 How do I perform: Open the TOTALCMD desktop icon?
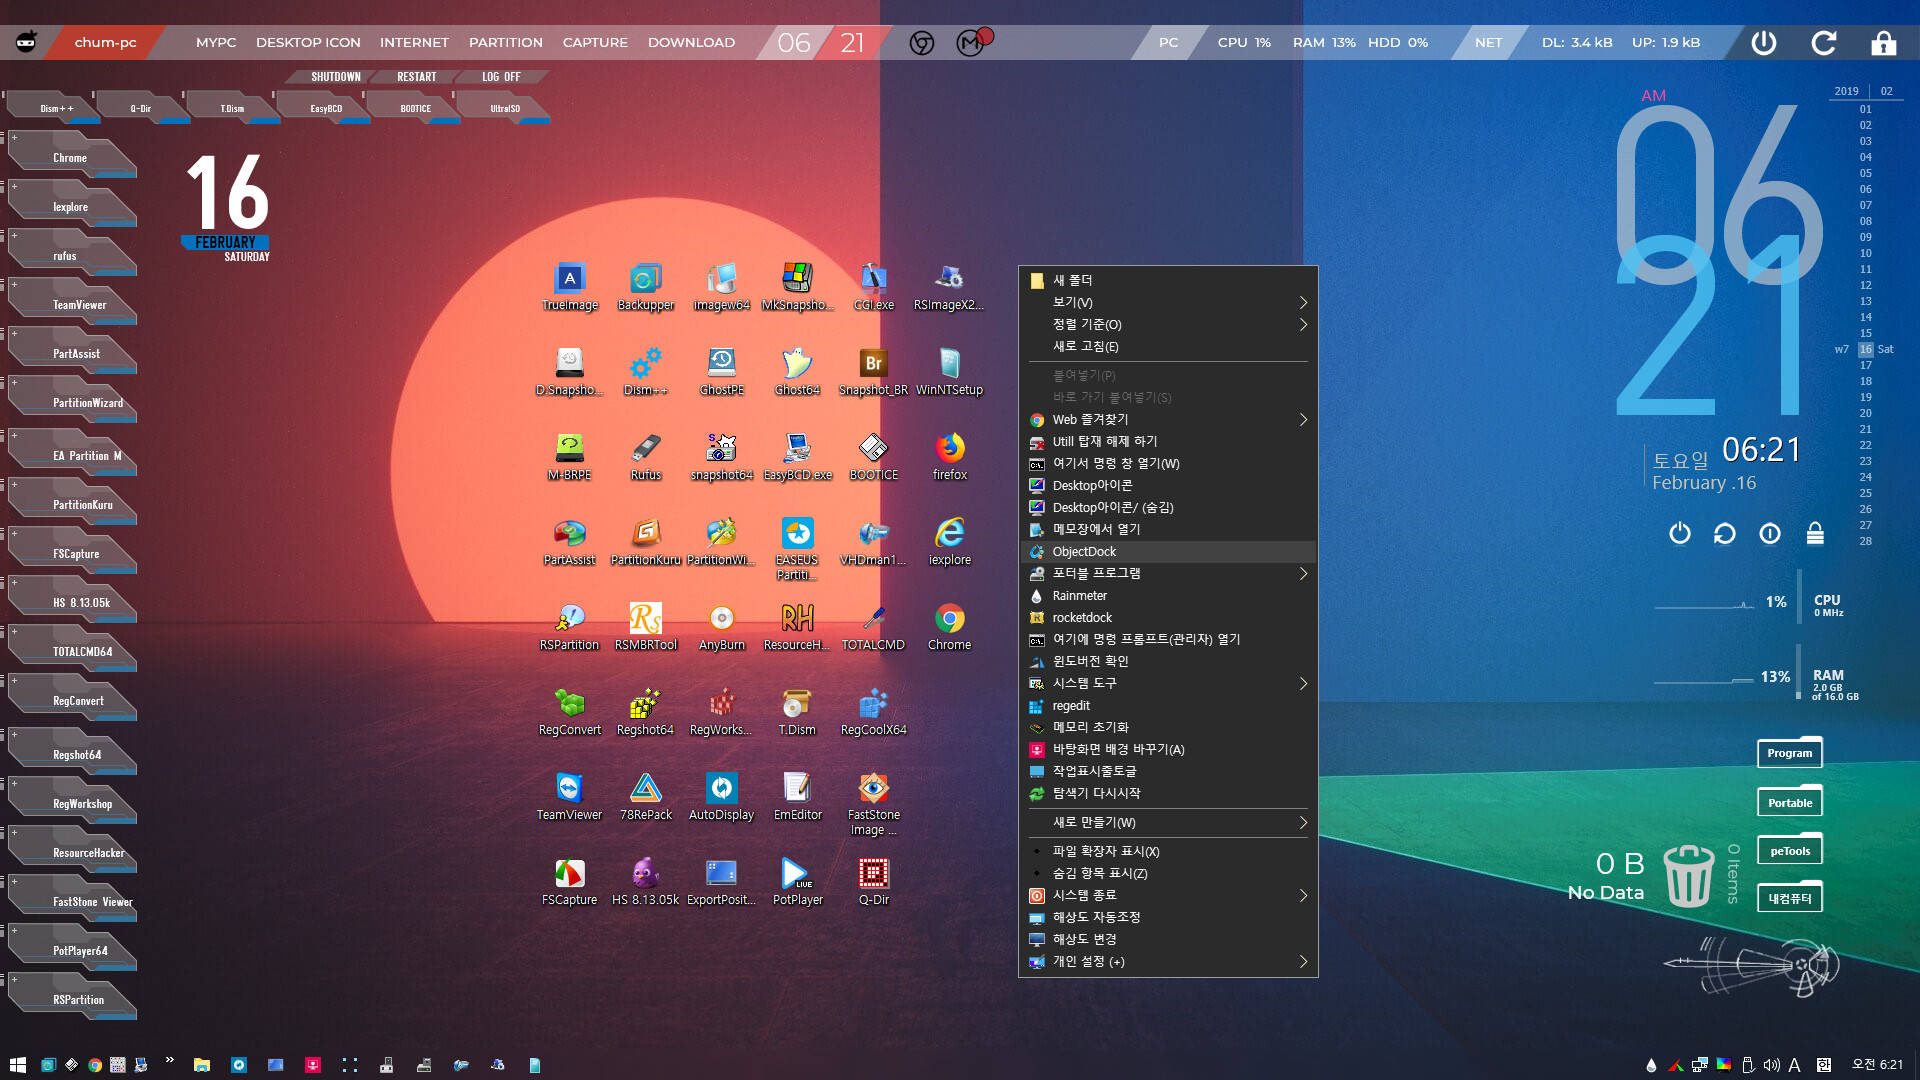(x=873, y=627)
